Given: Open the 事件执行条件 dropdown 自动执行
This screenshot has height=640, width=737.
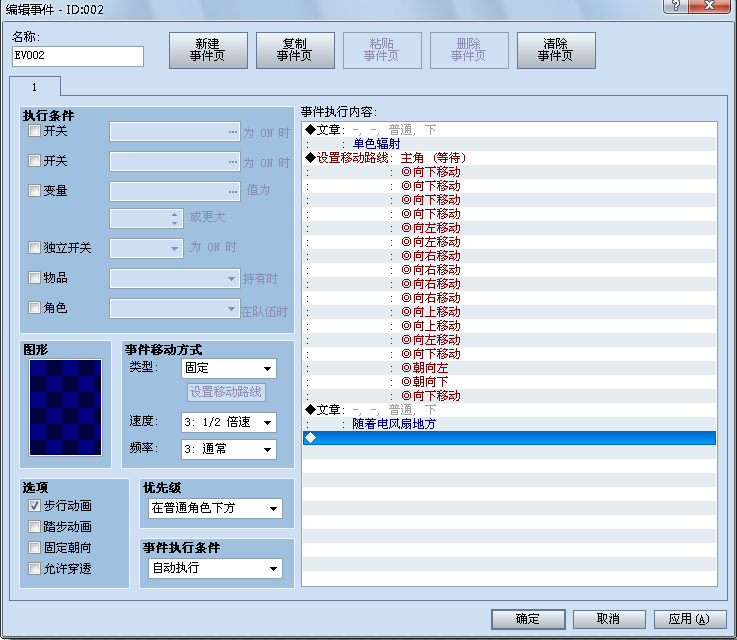Looking at the screenshot, I should [216, 568].
